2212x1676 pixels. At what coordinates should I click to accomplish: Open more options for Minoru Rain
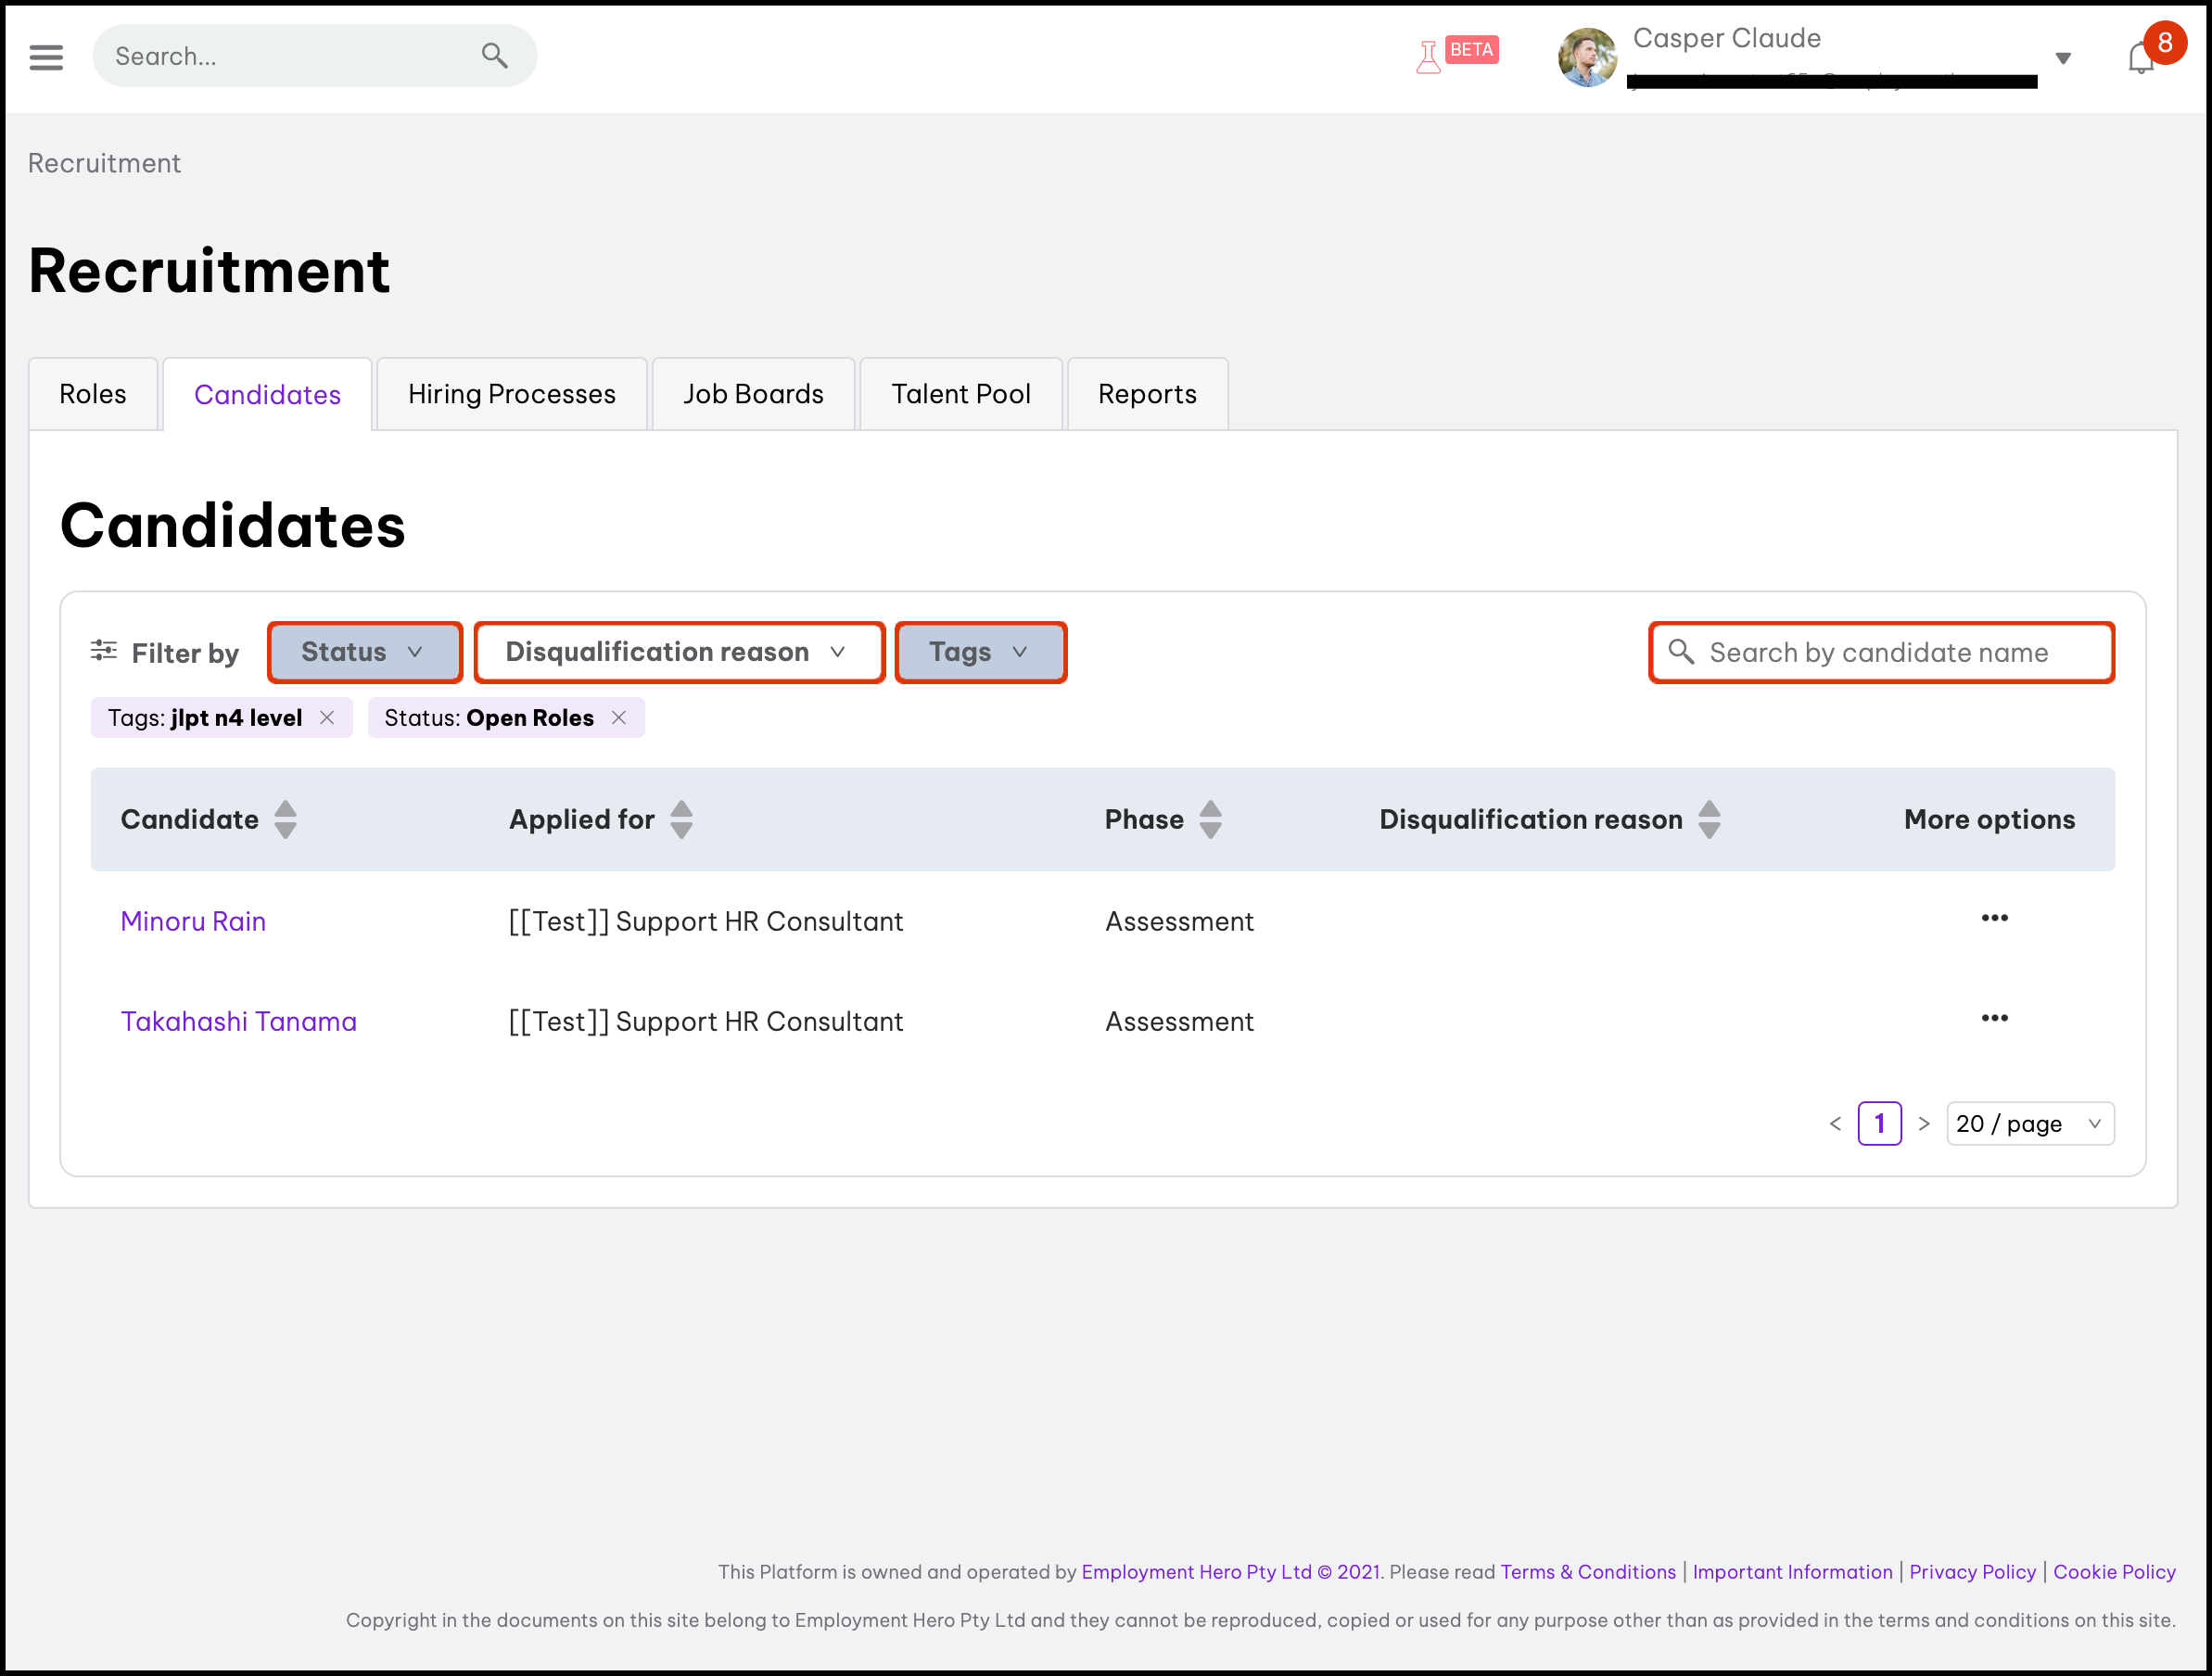(x=1994, y=918)
